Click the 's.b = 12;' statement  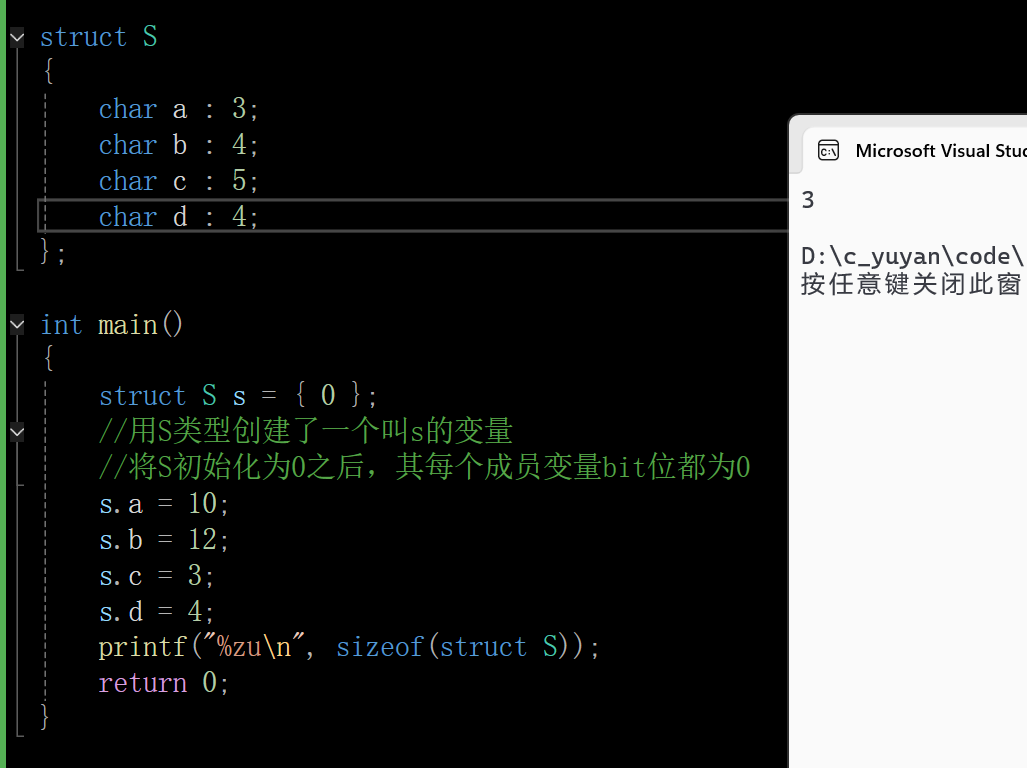tap(164, 540)
